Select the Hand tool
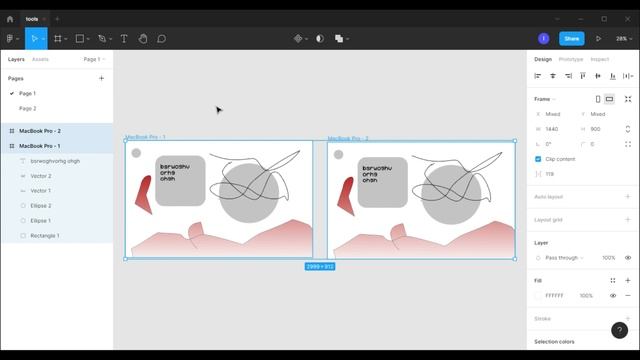The height and width of the screenshot is (360, 640). (142, 39)
